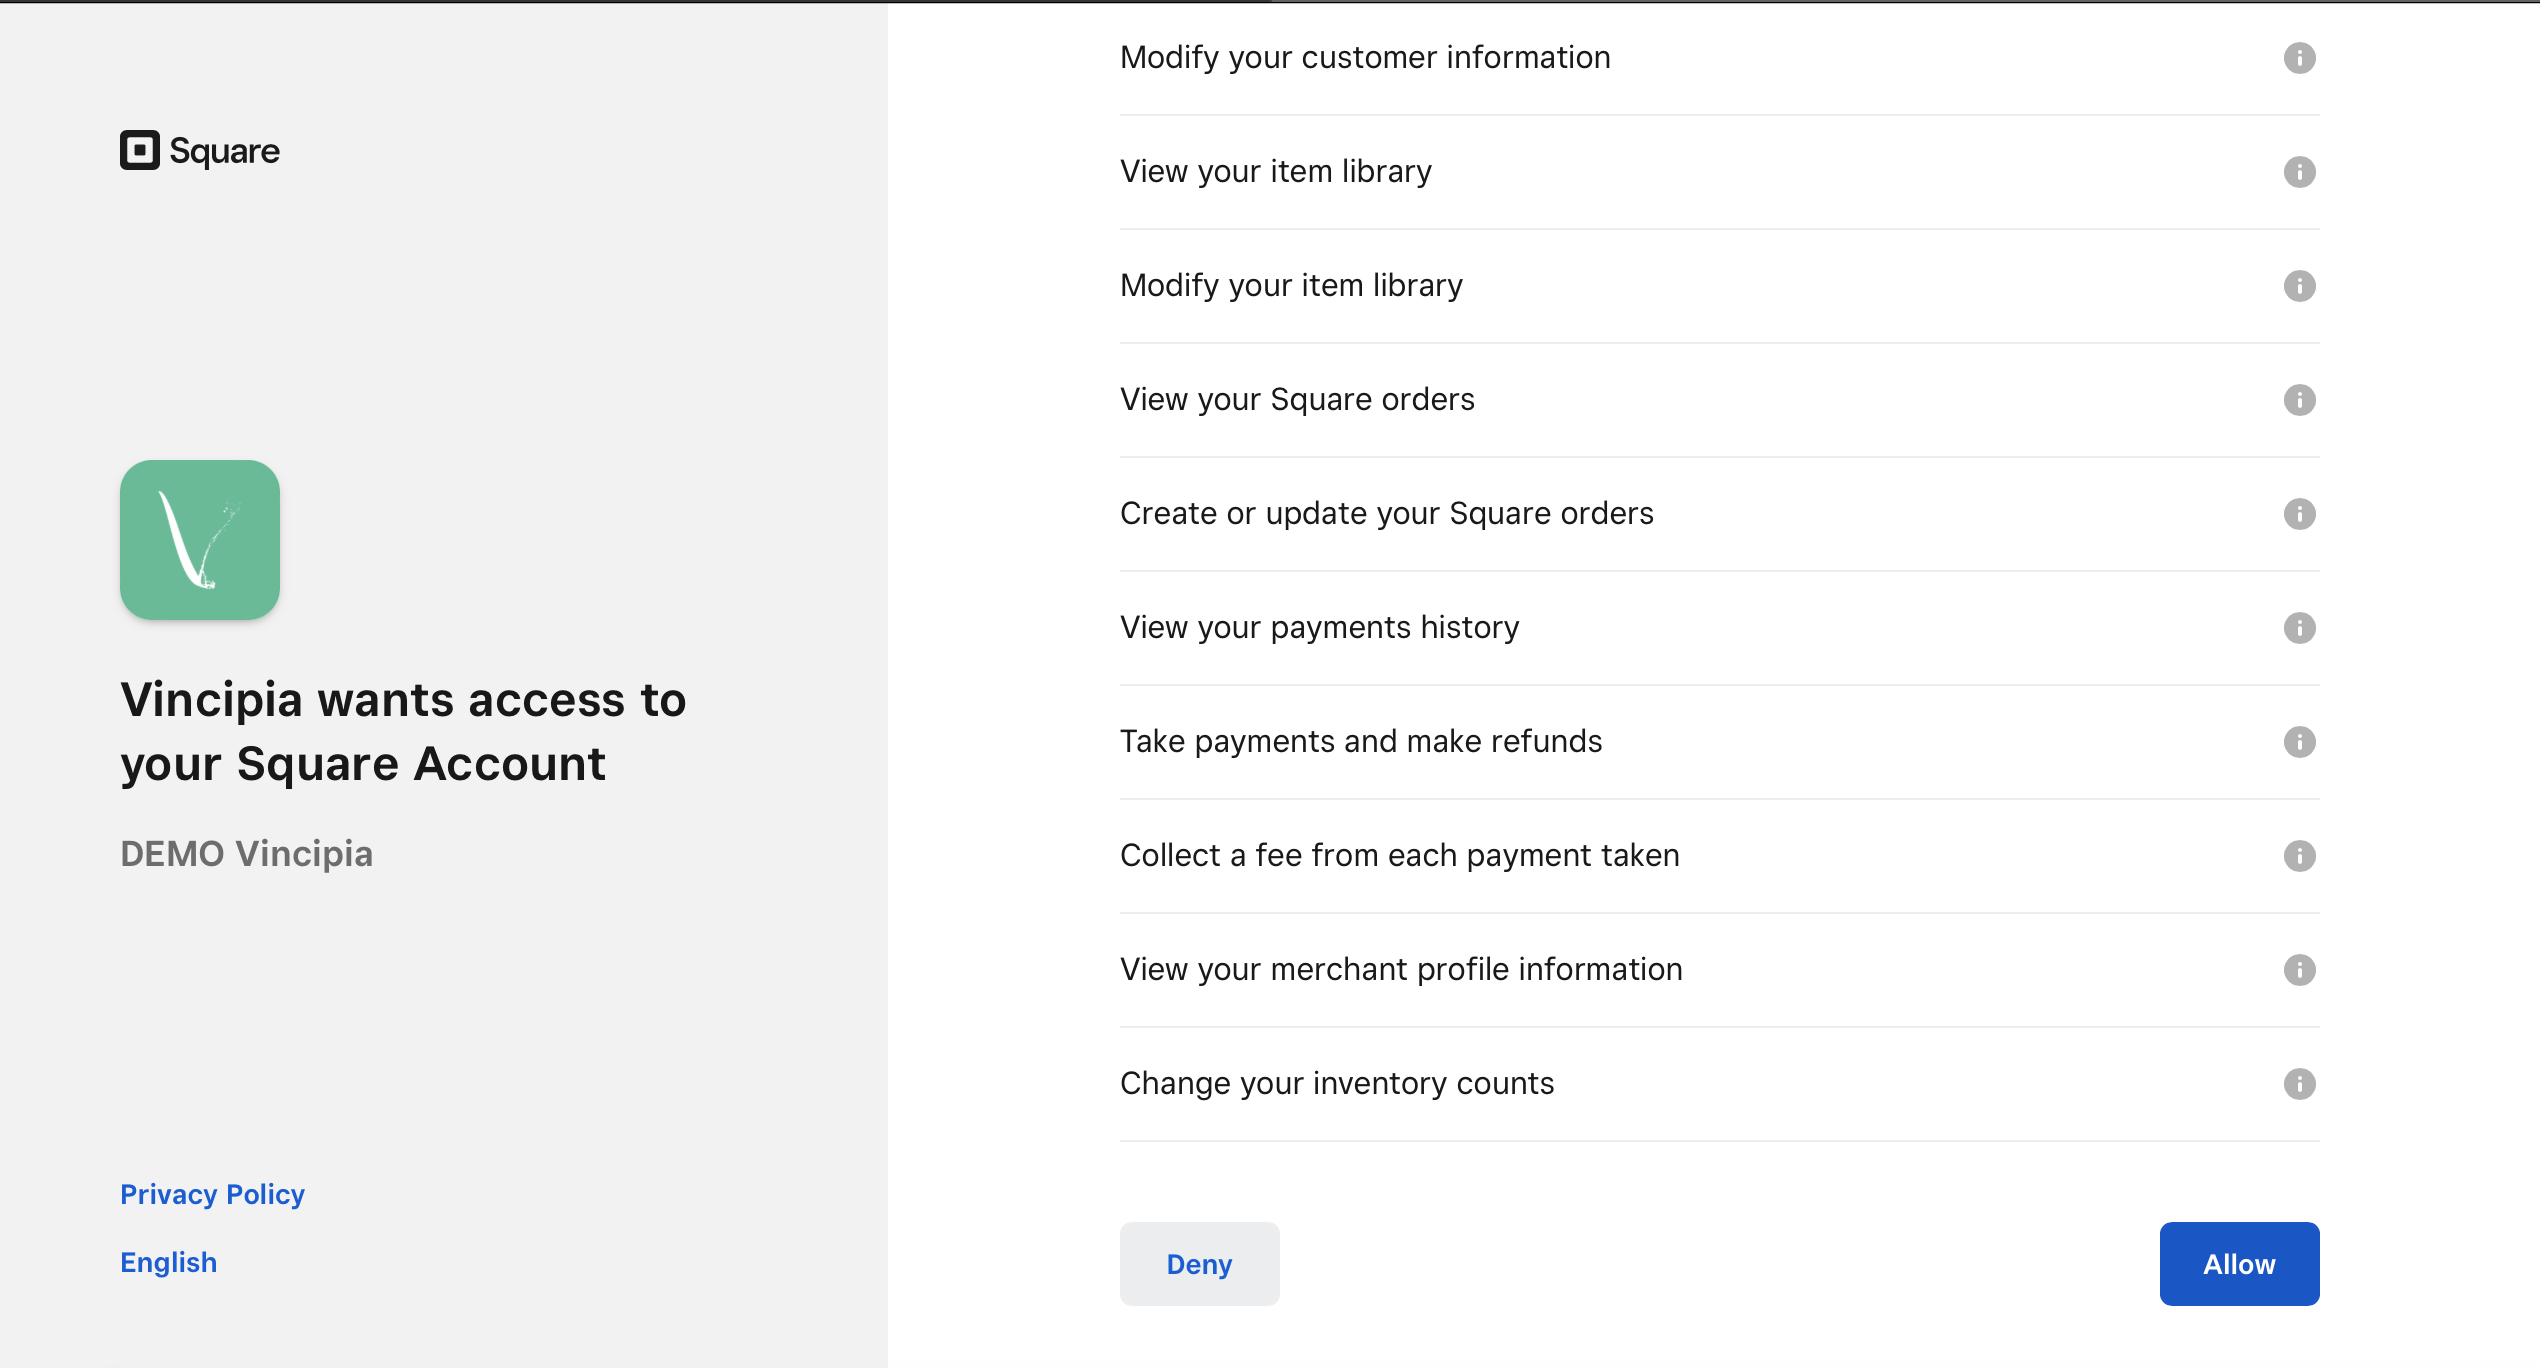This screenshot has width=2540, height=1368.
Task: Click info icon for Modify your customer information
Action: click(x=2299, y=58)
